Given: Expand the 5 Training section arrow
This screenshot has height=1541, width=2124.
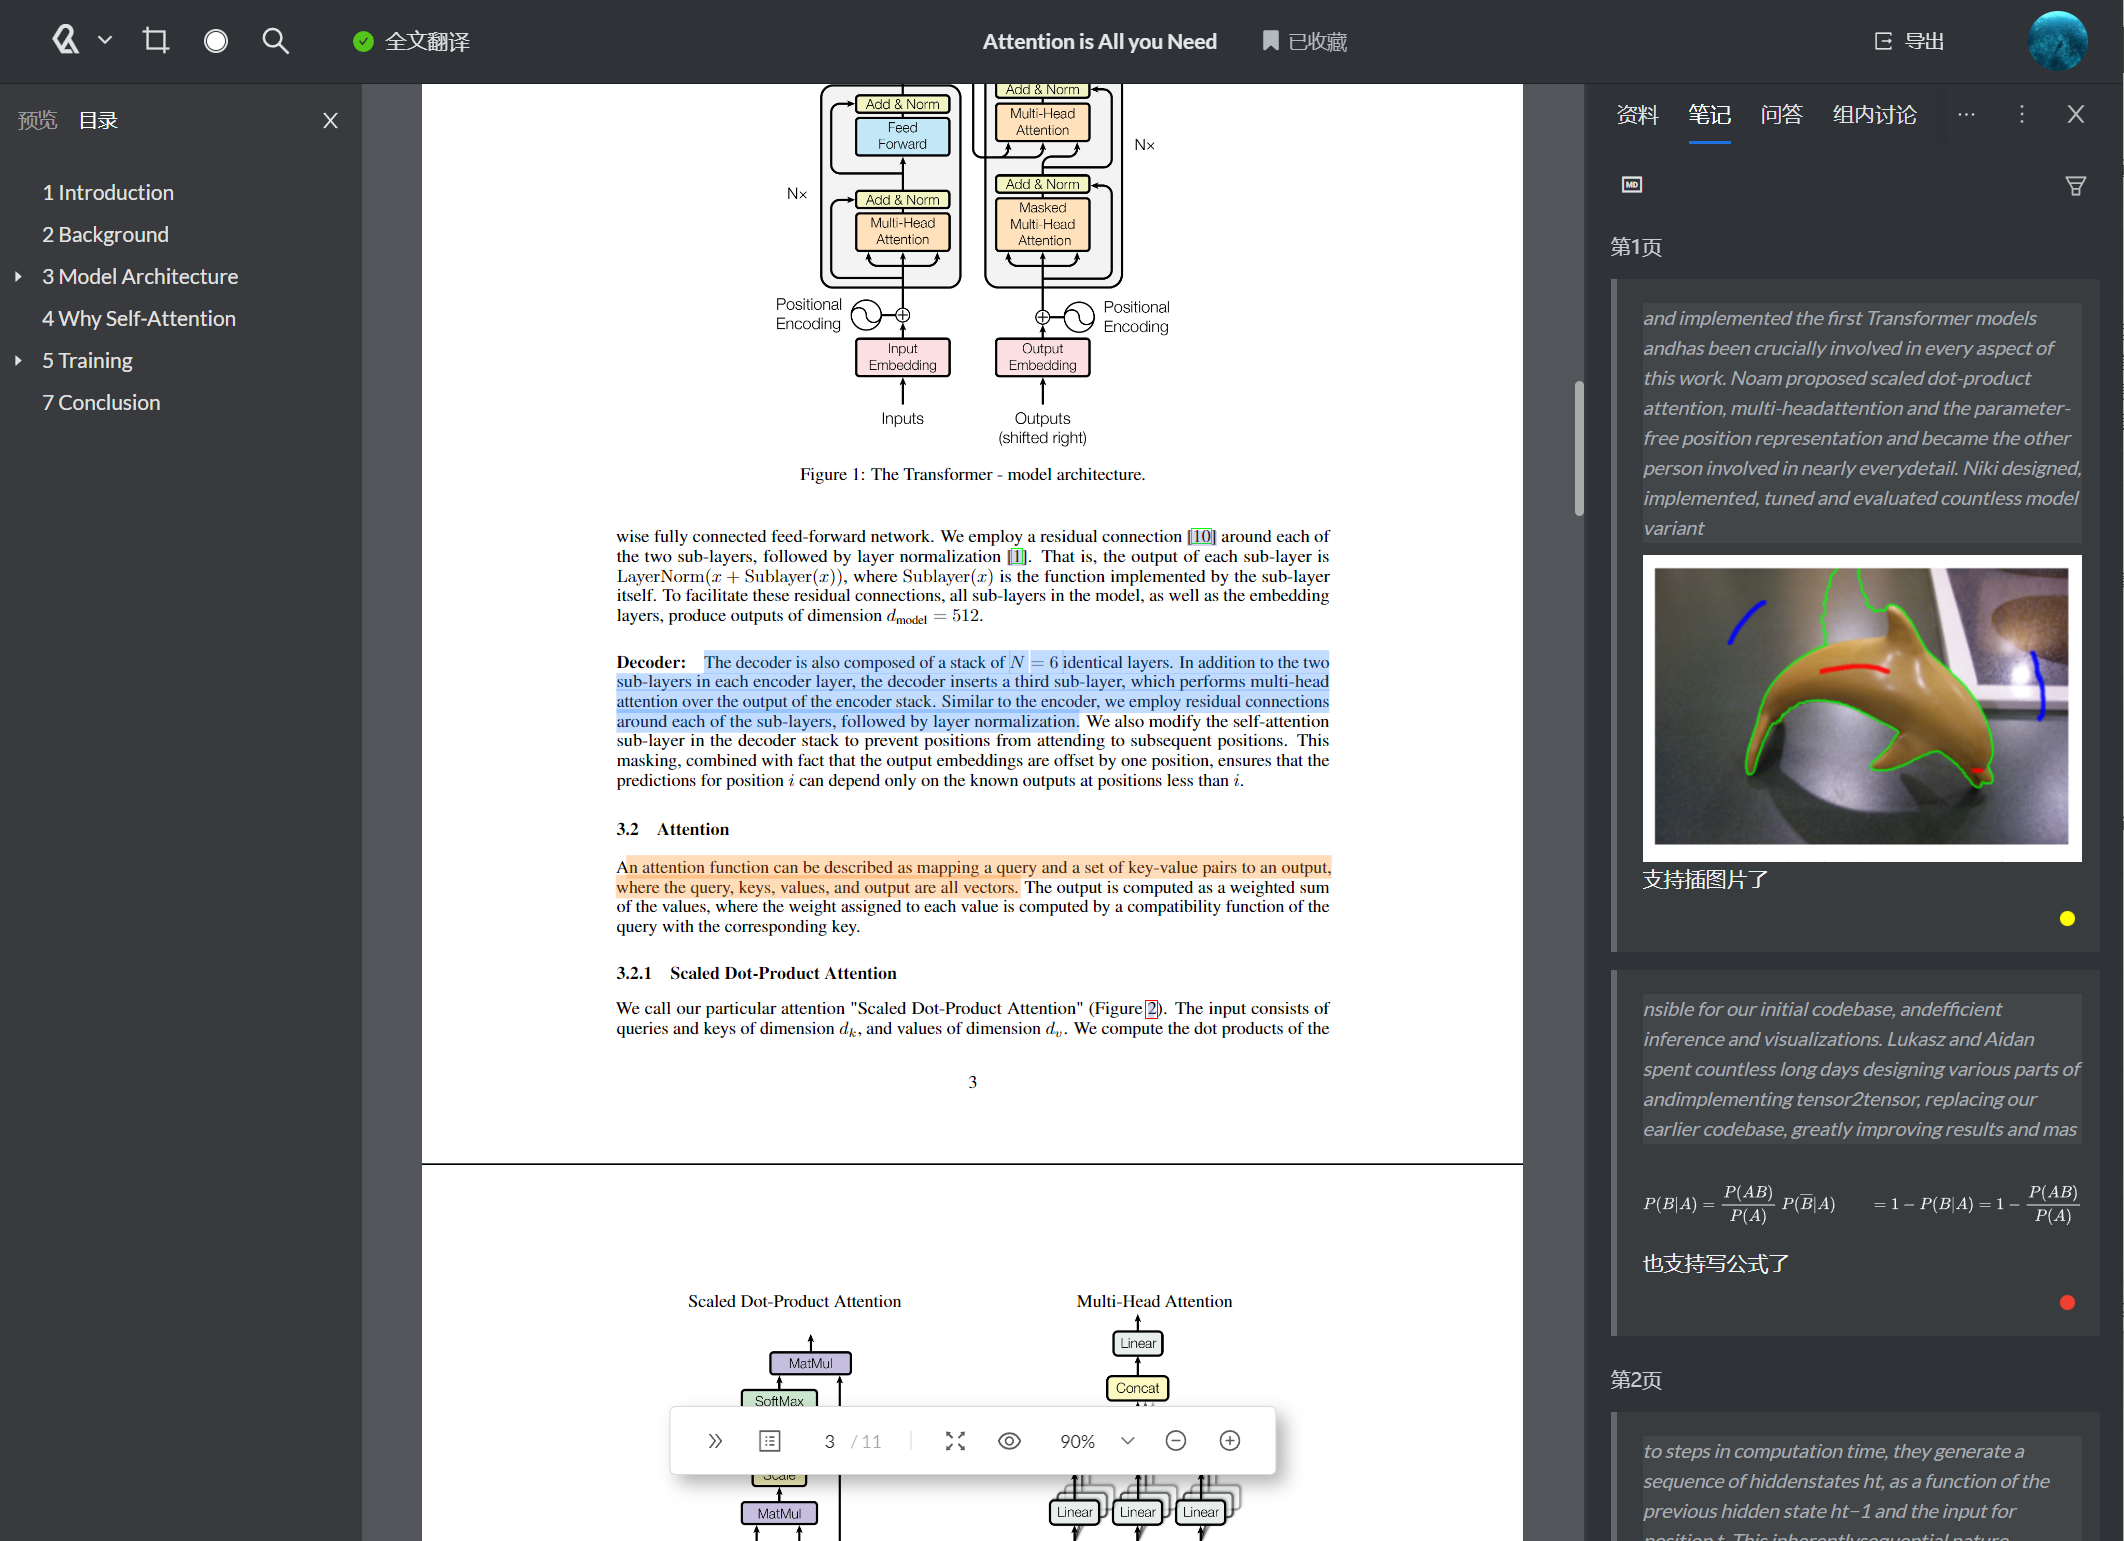Looking at the screenshot, I should [18, 360].
